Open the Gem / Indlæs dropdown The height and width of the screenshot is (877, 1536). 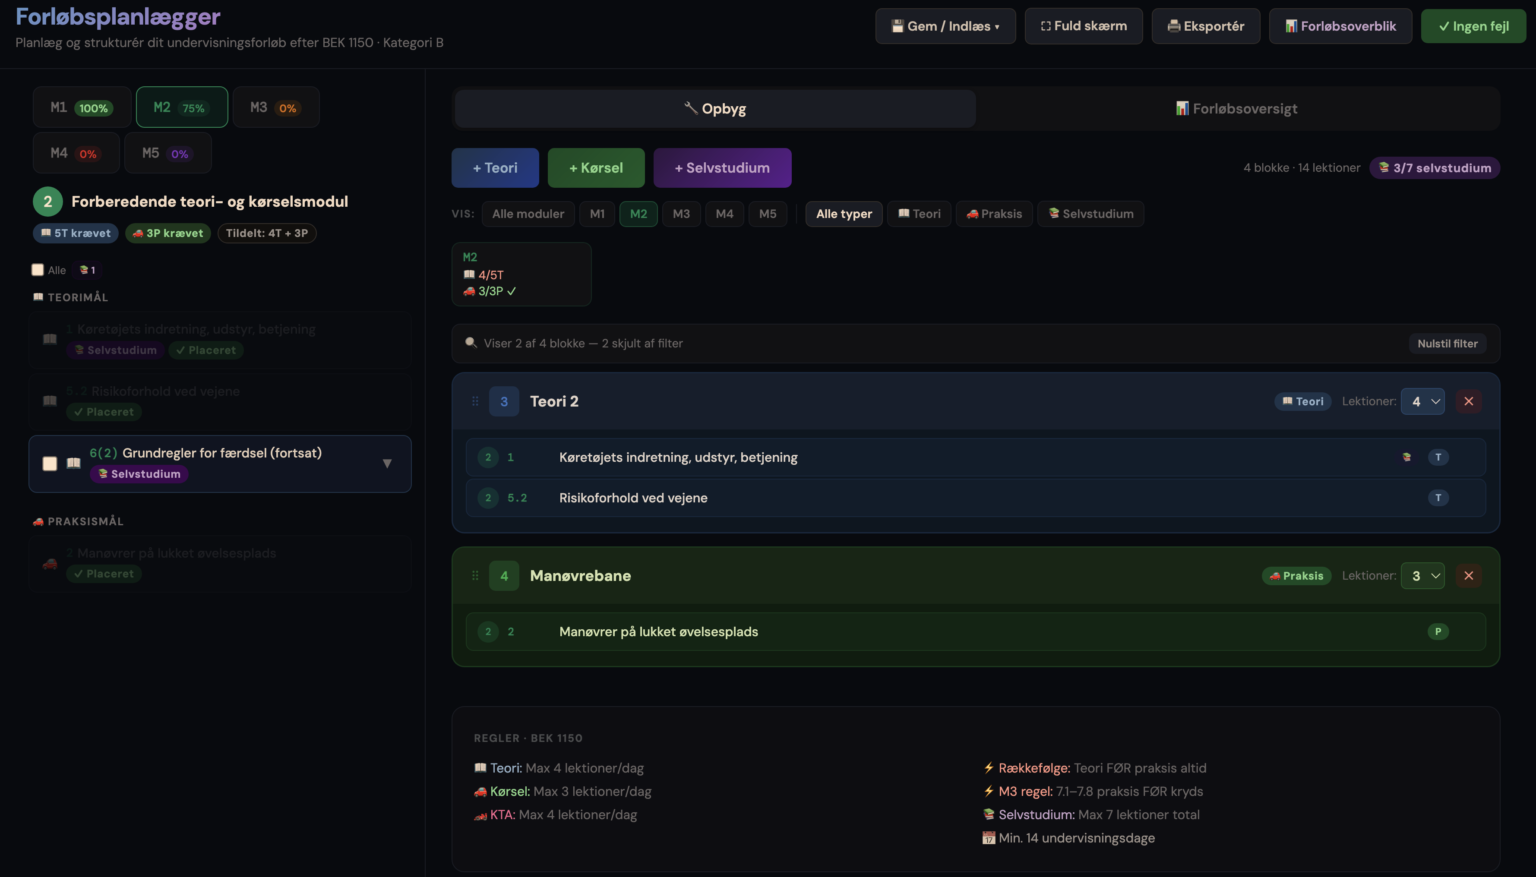[945, 26]
